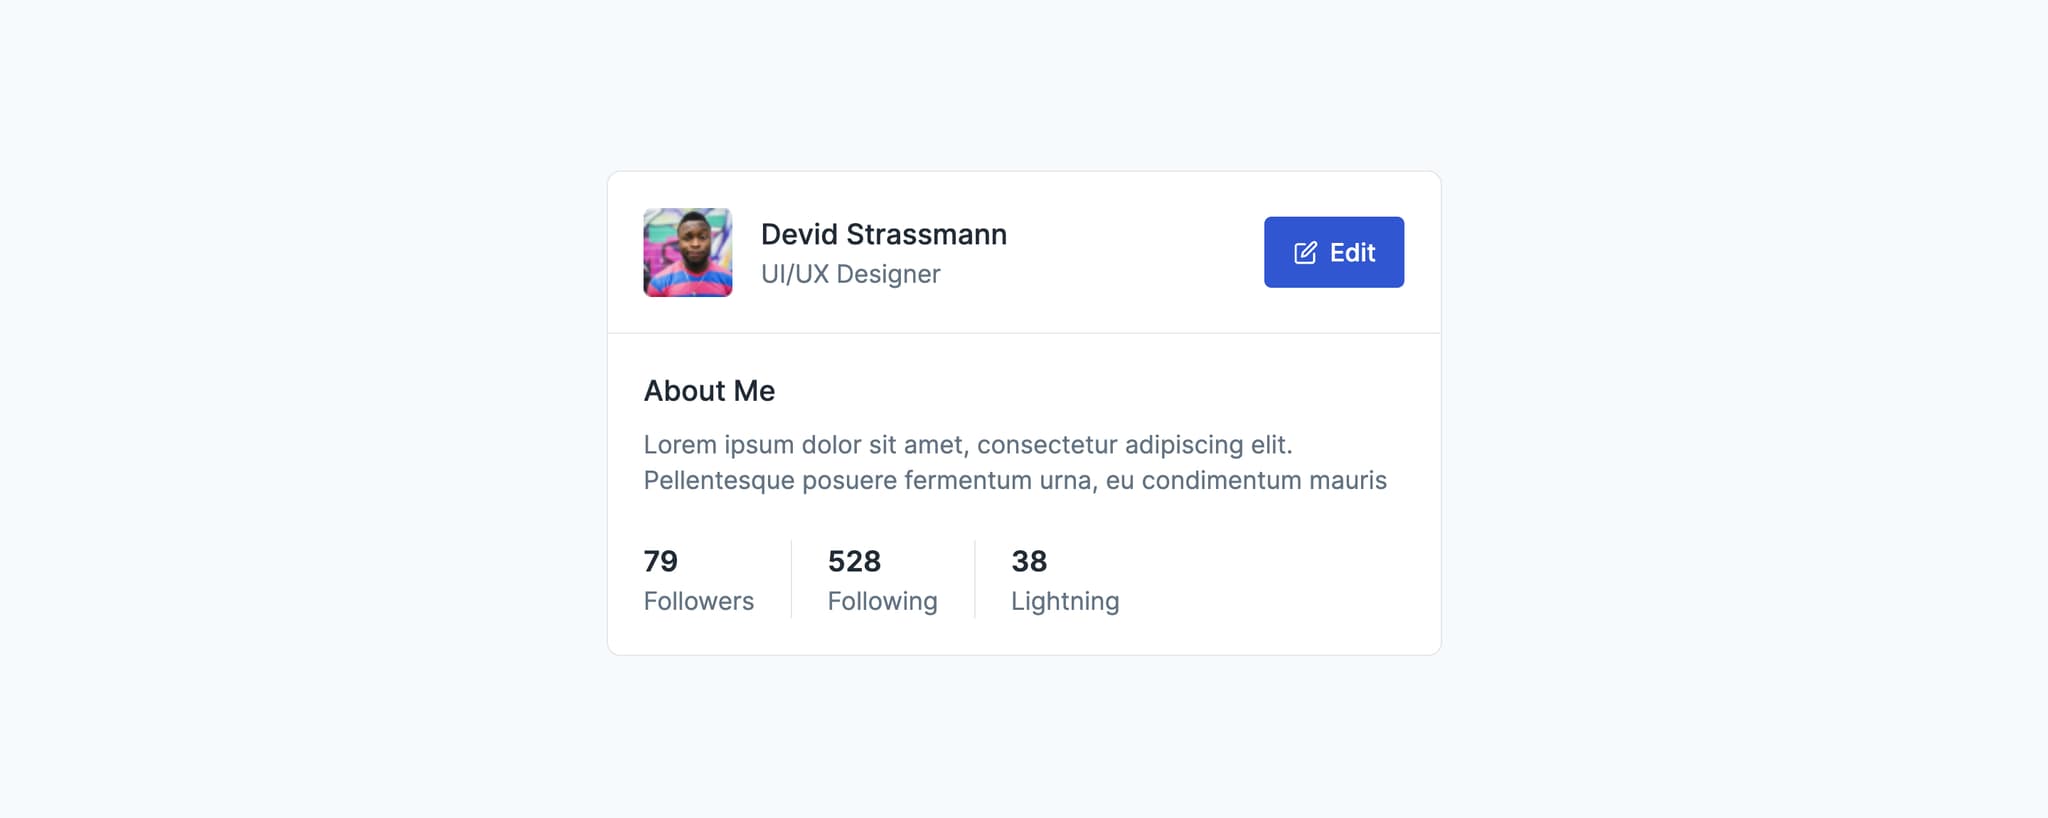The width and height of the screenshot is (2048, 818).
Task: Select the UI/UX Designer subtitle
Action: [850, 274]
